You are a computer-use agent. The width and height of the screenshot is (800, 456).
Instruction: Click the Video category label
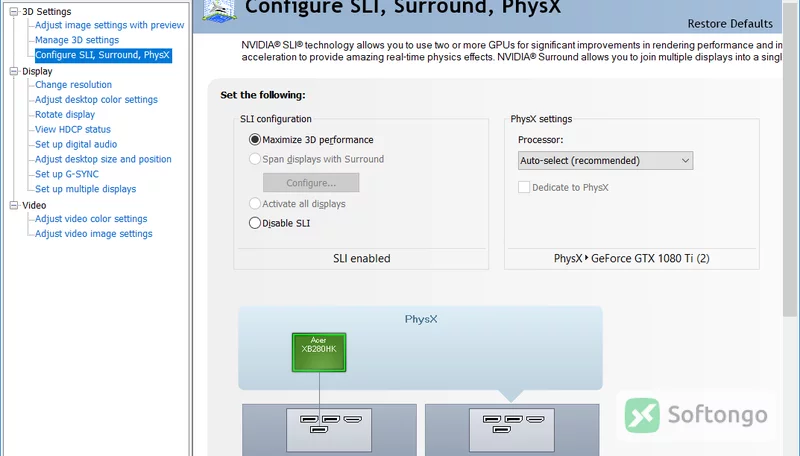34,205
